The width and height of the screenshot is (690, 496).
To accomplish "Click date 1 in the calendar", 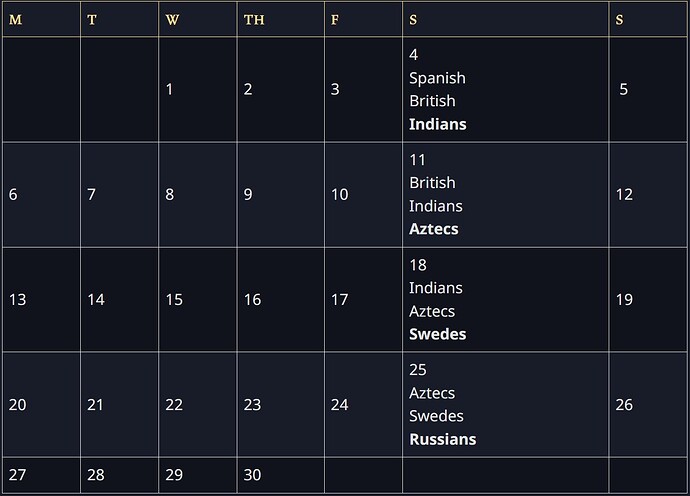I will click(169, 89).
